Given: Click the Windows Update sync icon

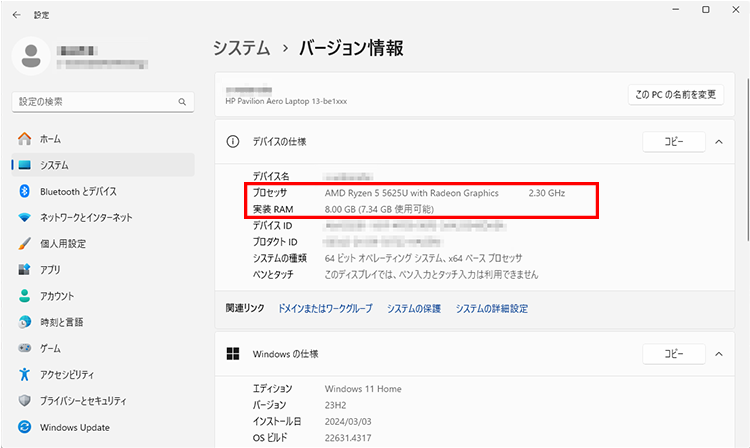Looking at the screenshot, I should [x=24, y=427].
